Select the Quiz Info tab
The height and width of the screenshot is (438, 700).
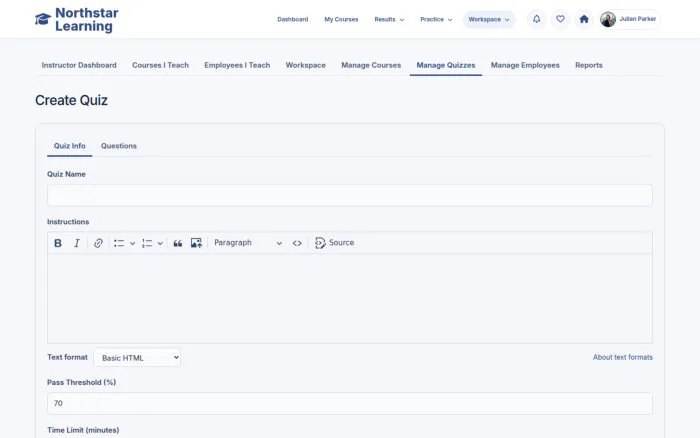(x=70, y=146)
